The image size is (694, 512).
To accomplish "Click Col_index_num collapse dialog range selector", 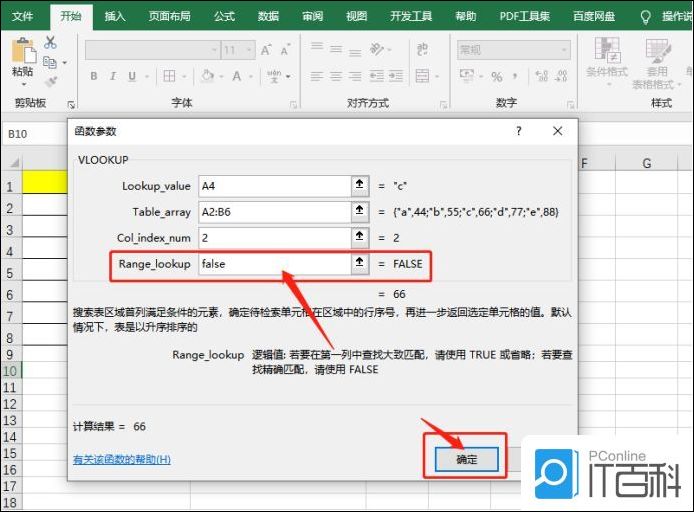I will pyautogui.click(x=360, y=238).
